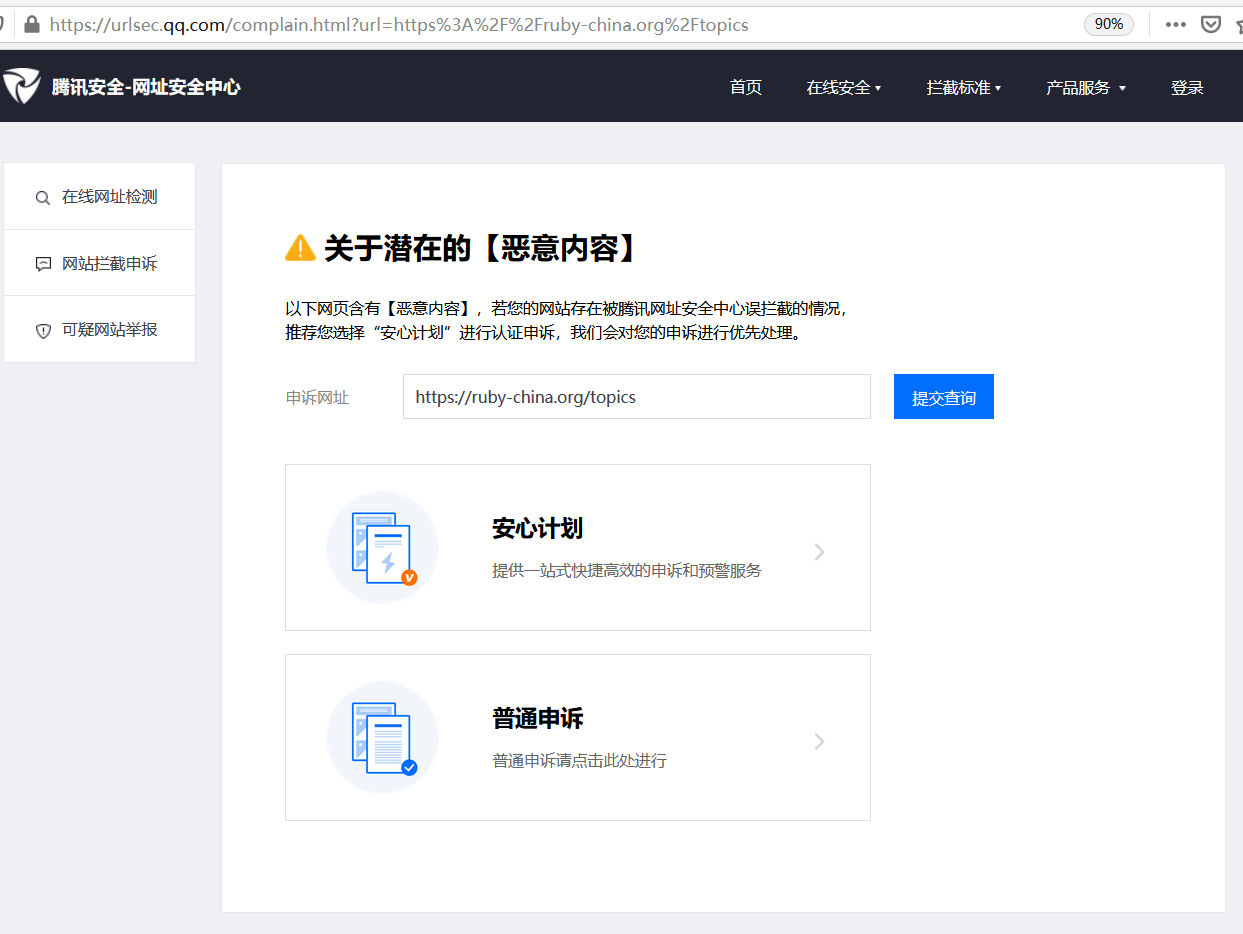Screen dimensions: 1243x934
Task: Click the chevron arrow on 普通申诉 card
Action: click(819, 742)
